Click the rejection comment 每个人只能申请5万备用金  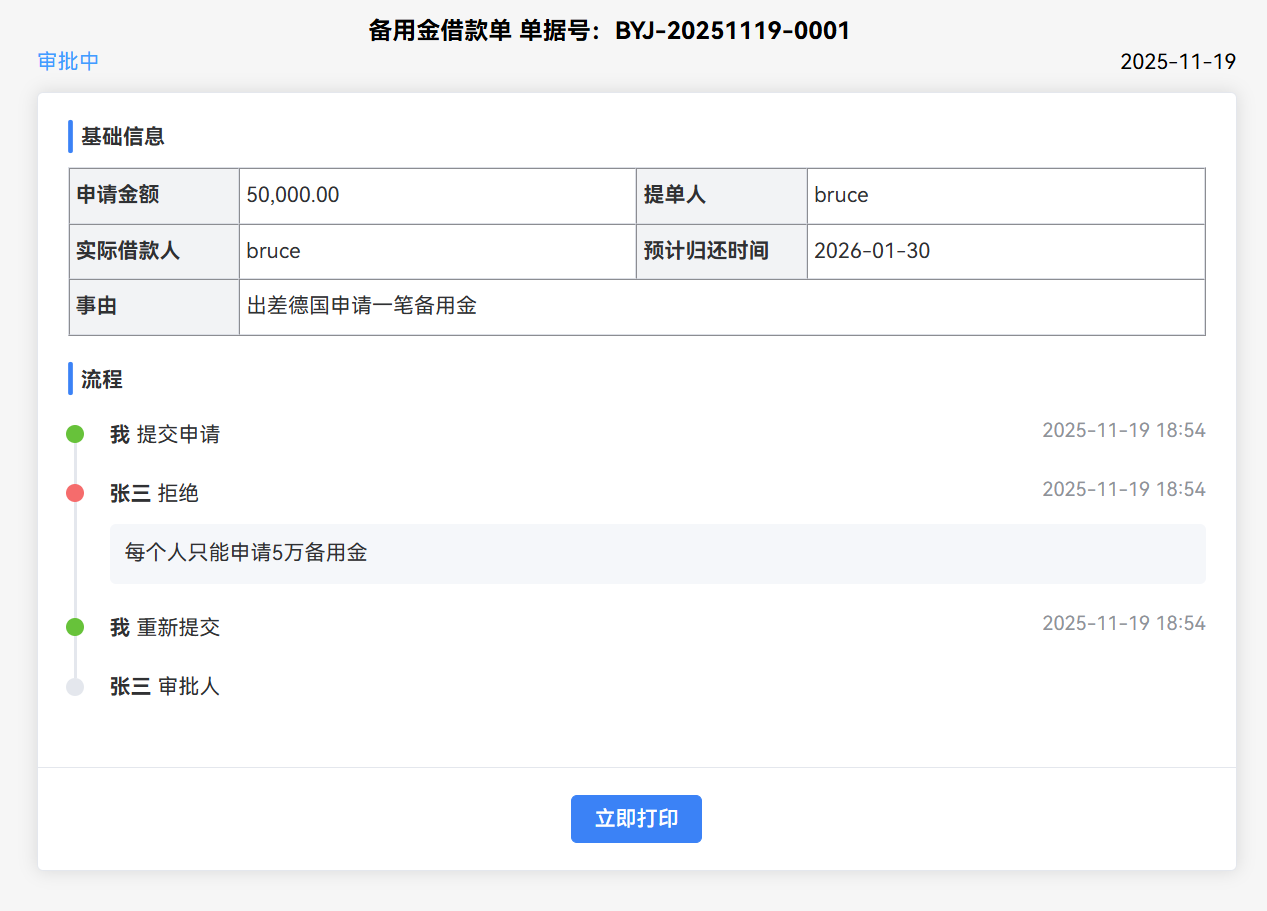click(246, 552)
